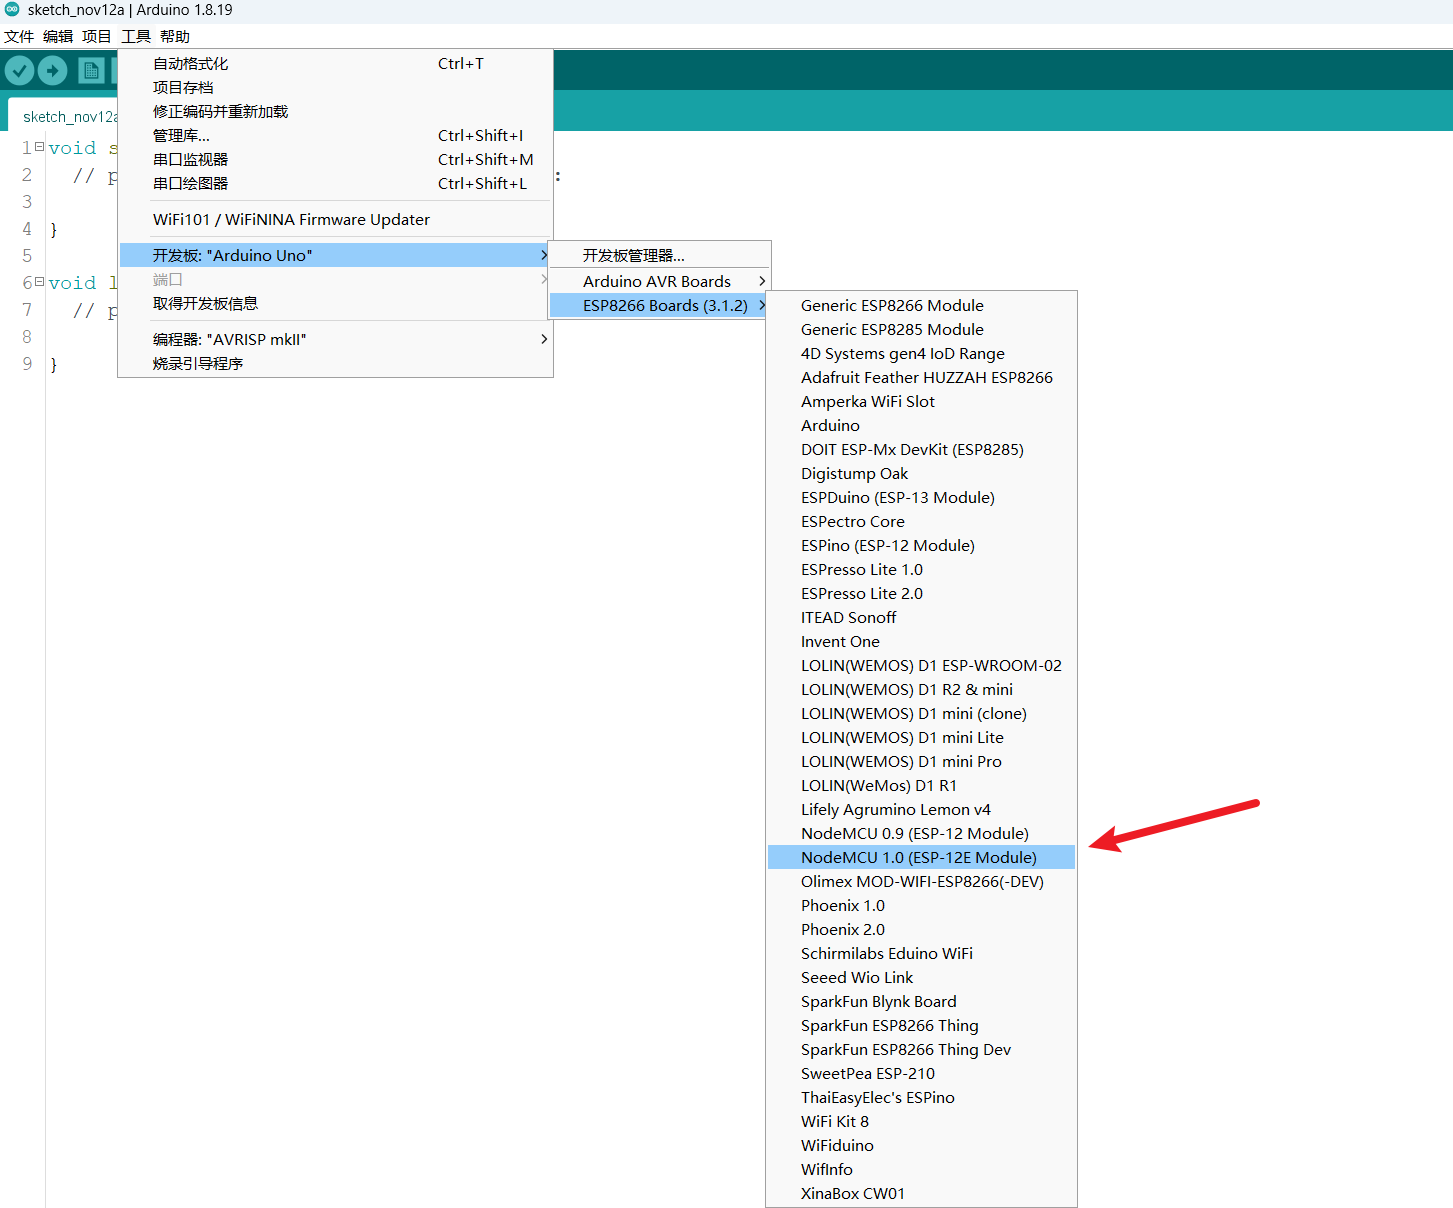Screen dimensions: 1453x1208
Task: Select ESPectro Core board
Action: pyautogui.click(x=921, y=521)
